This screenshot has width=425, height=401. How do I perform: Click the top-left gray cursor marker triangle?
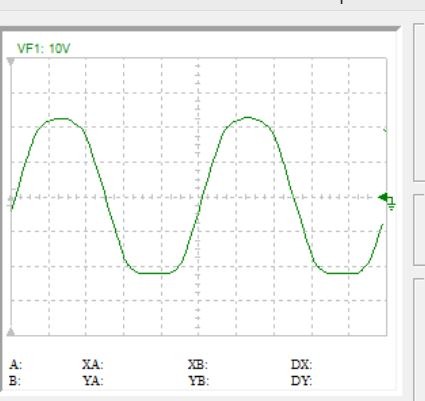click(11, 62)
